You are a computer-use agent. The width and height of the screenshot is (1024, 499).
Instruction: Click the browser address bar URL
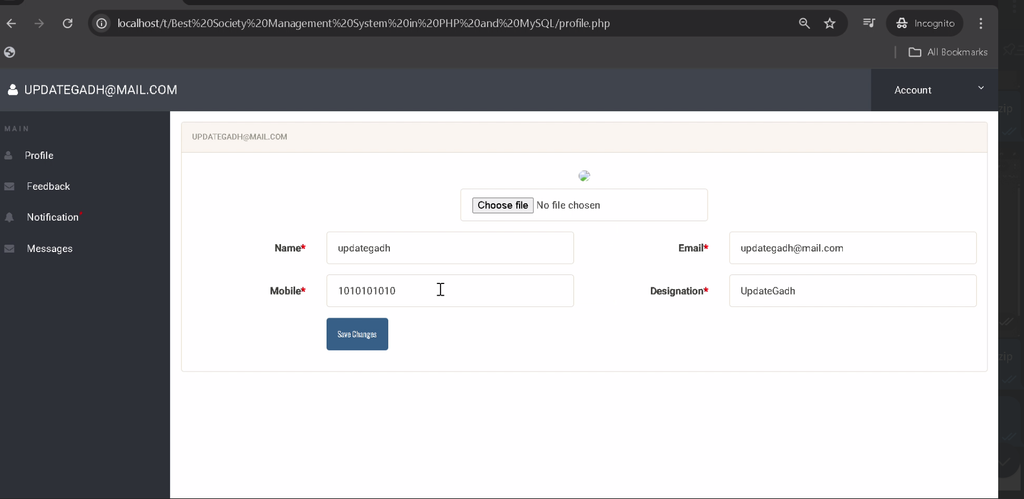[363, 24]
